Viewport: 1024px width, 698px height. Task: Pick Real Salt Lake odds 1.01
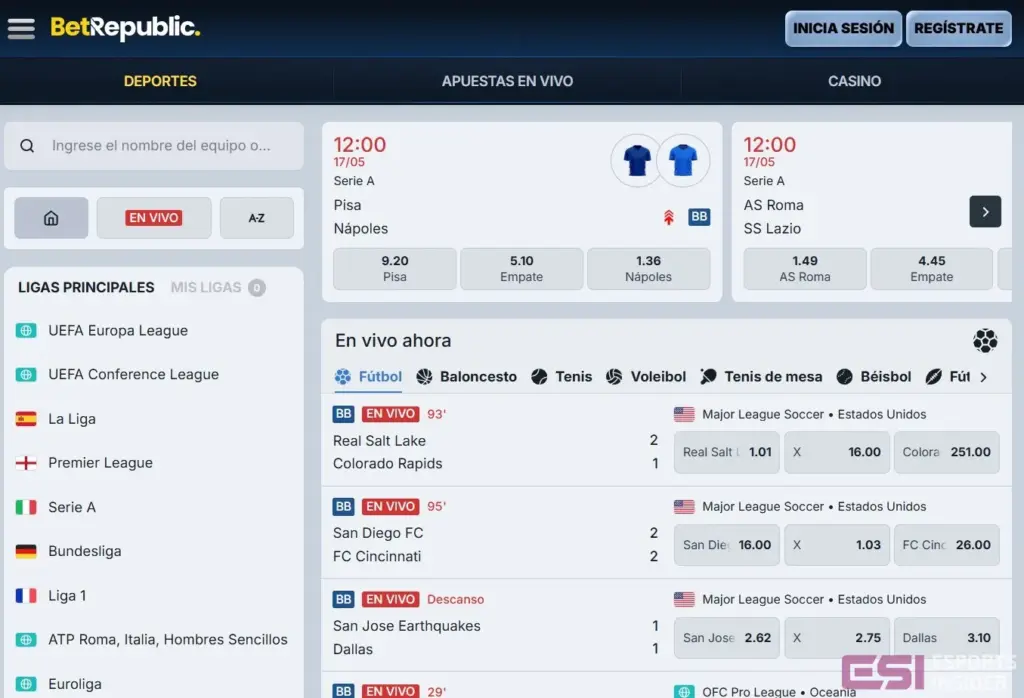click(727, 452)
